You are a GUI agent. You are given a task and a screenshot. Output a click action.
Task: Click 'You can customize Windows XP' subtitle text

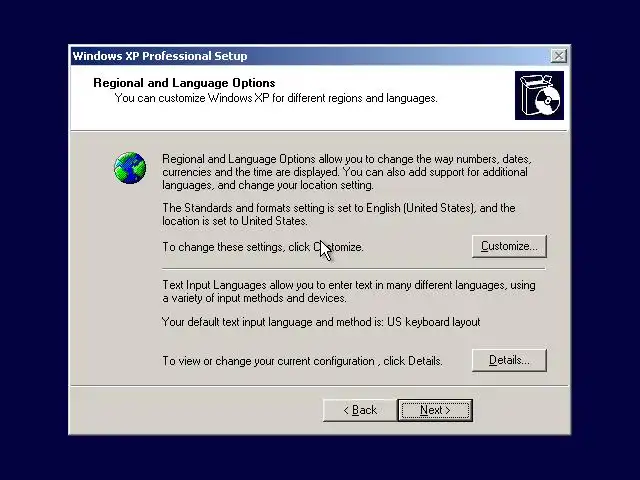(x=276, y=98)
